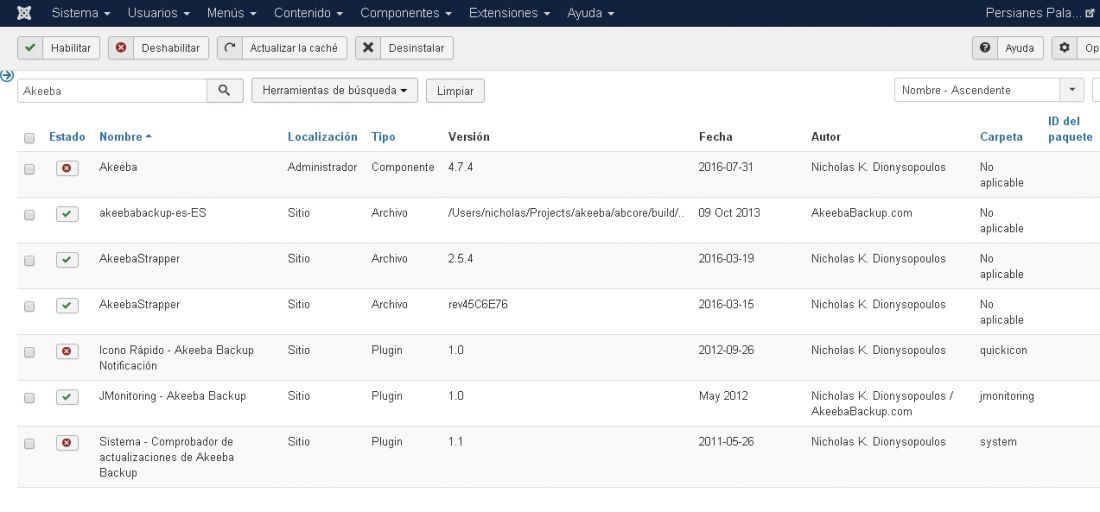Click author text AkeebaBackup.com for akeebabackup-es-ES
Image resolution: width=1100 pixels, height=512 pixels.
[x=861, y=213]
